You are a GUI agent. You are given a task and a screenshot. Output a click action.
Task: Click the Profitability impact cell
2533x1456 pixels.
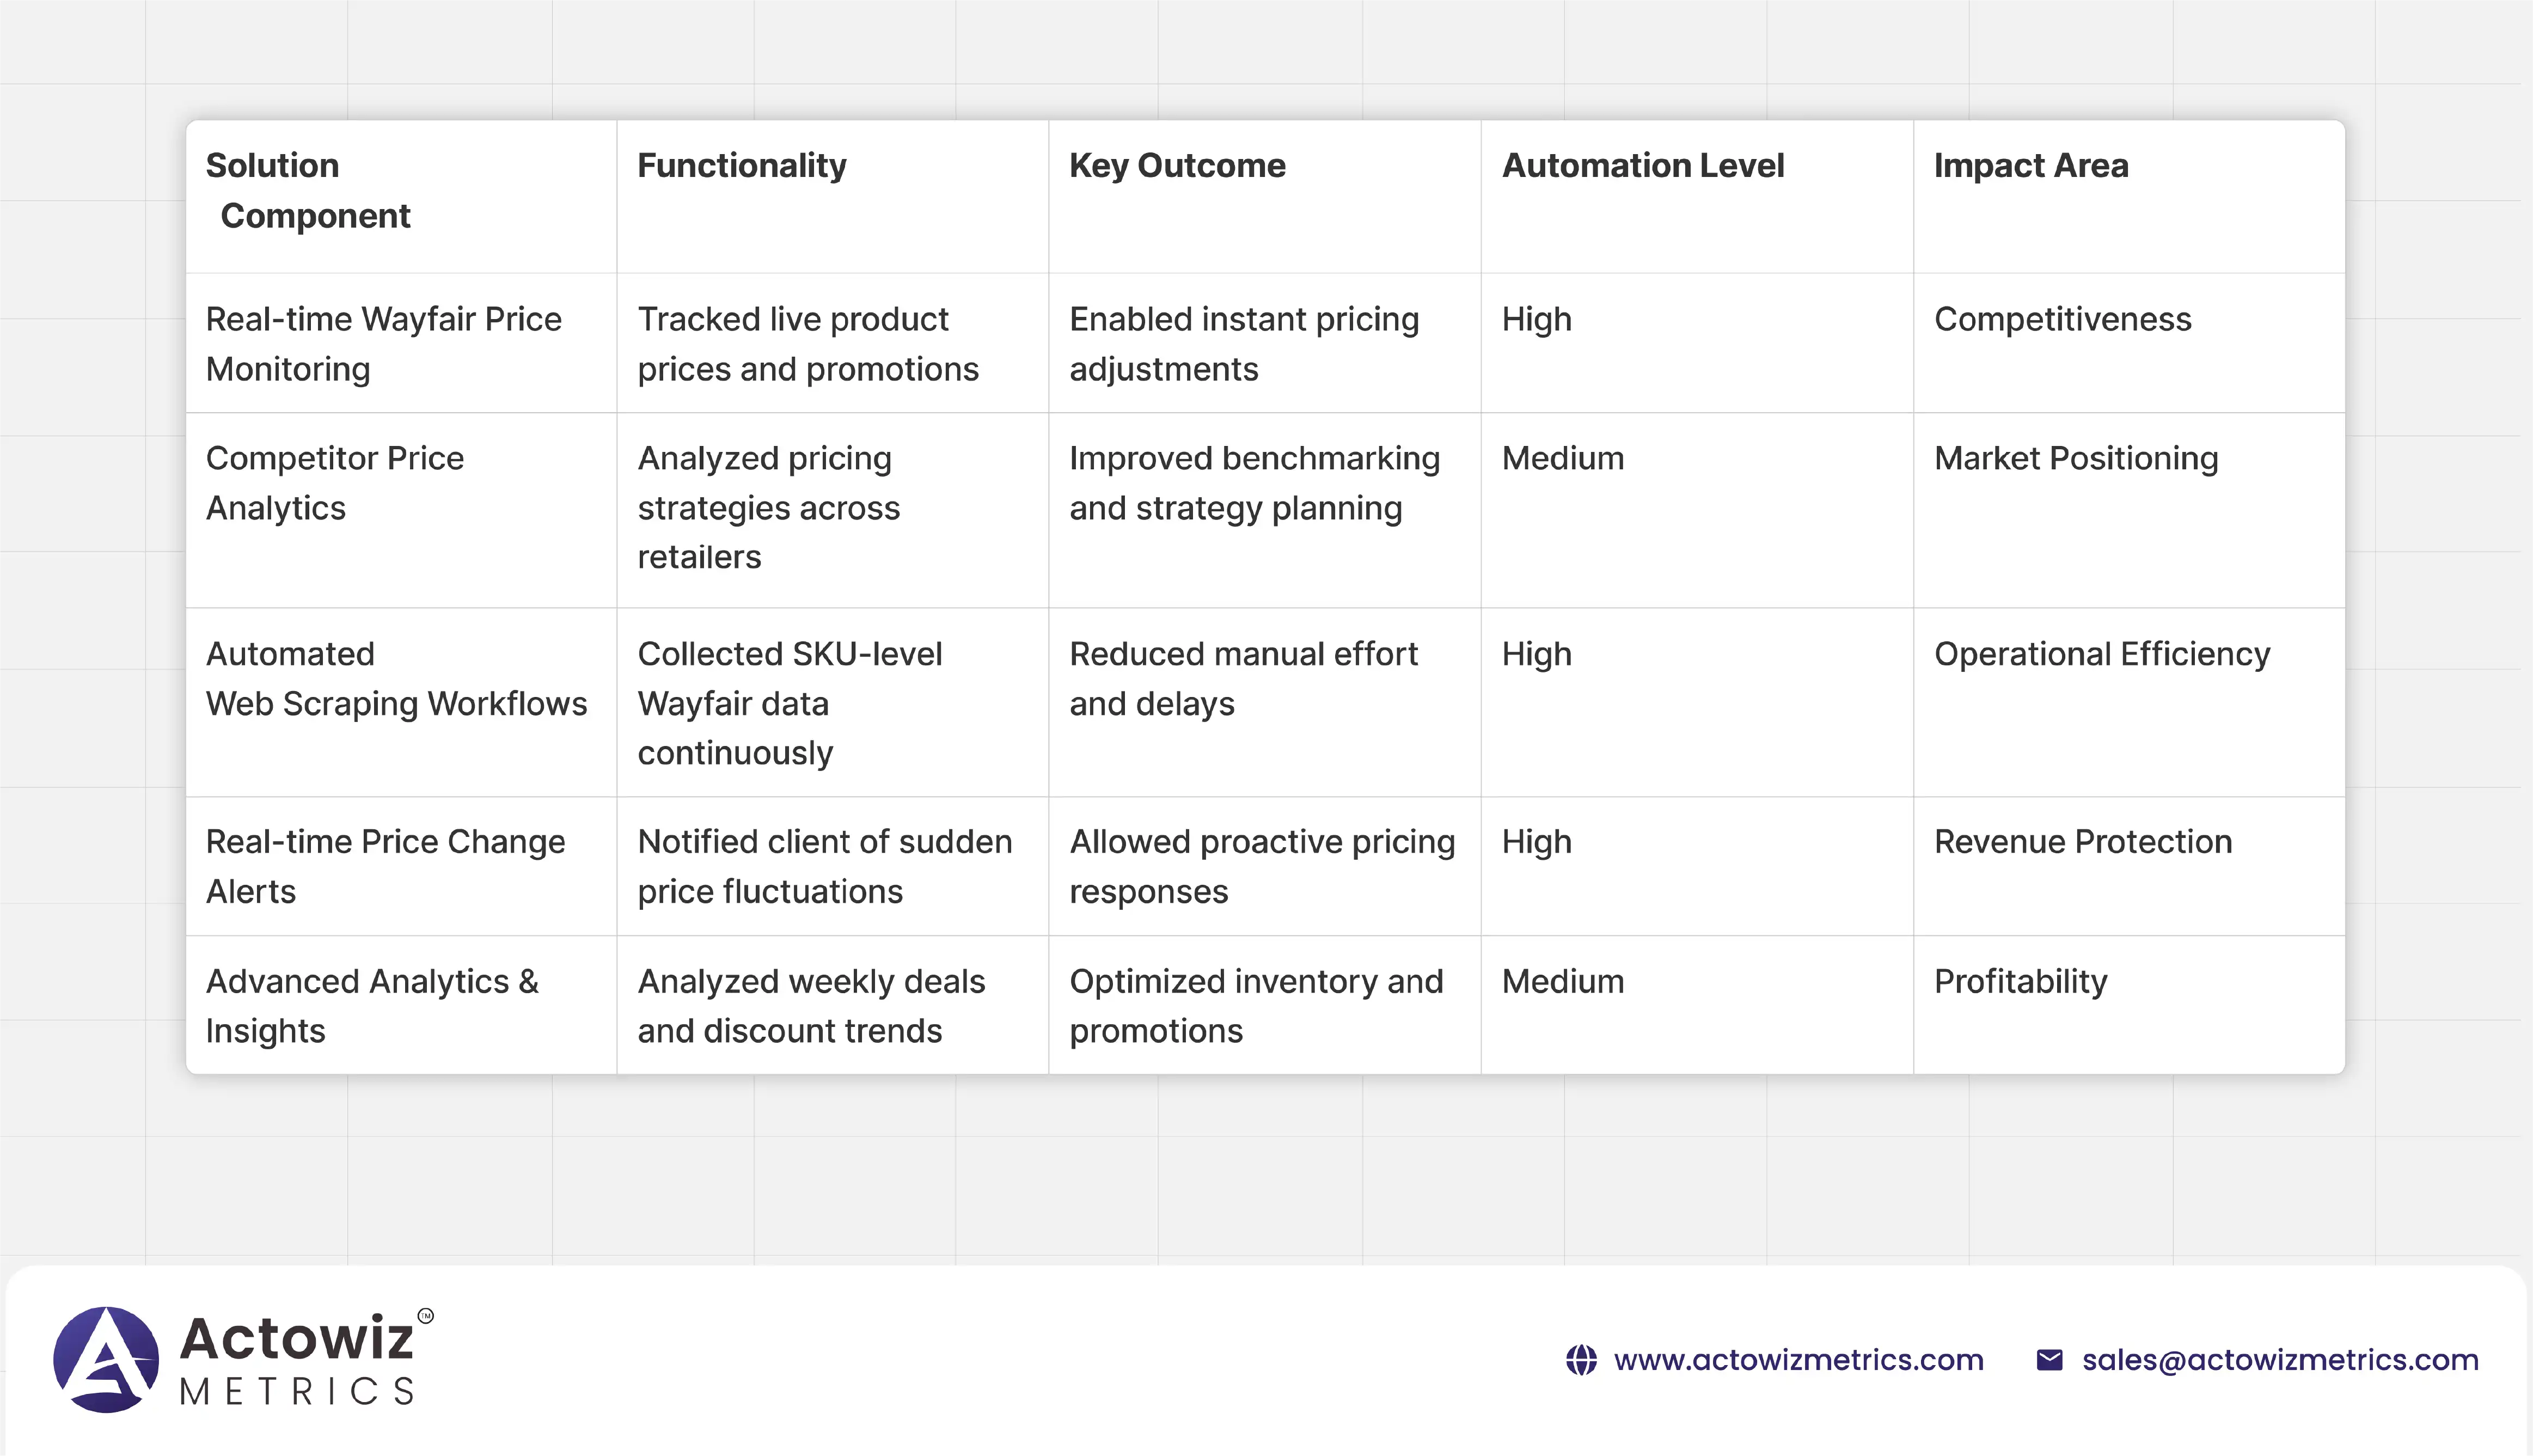pos(2020,981)
